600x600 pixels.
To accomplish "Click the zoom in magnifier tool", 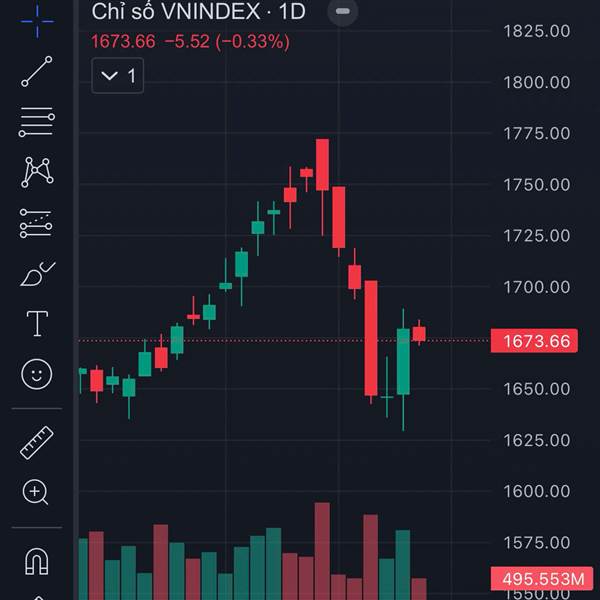I will click(x=37, y=491).
